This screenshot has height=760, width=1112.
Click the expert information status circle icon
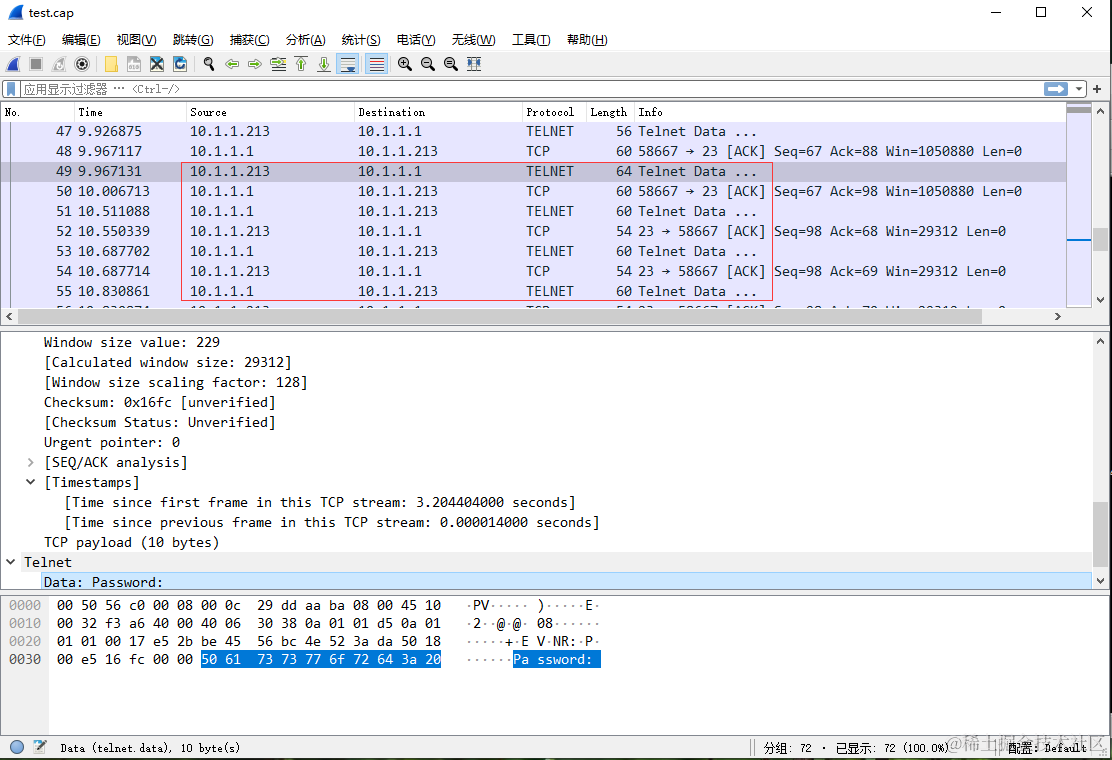tap(17, 747)
